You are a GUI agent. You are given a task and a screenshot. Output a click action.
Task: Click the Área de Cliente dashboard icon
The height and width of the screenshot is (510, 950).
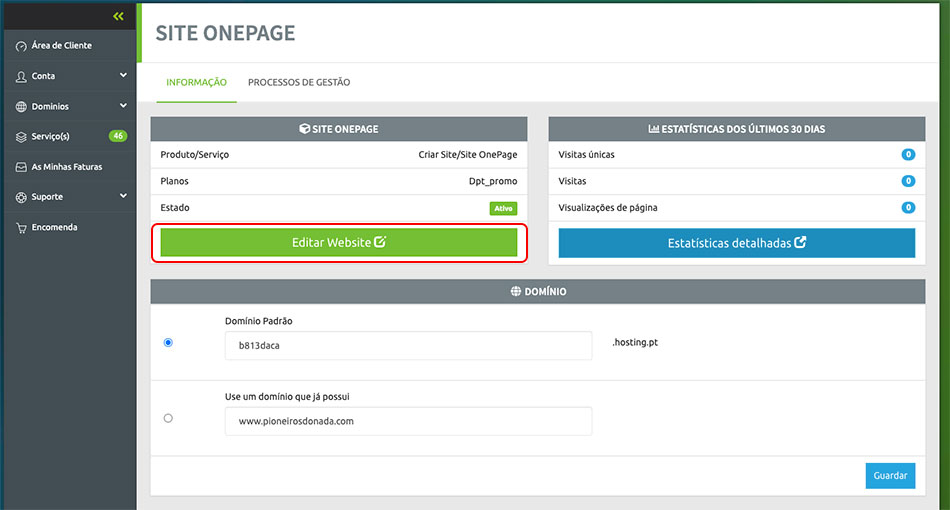coord(21,46)
